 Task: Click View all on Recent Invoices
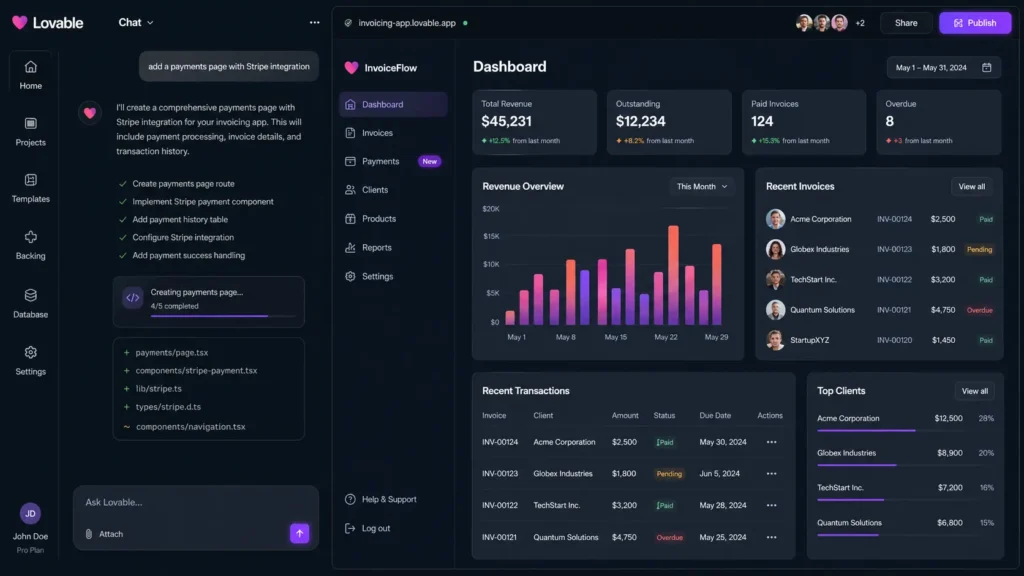tap(973, 186)
